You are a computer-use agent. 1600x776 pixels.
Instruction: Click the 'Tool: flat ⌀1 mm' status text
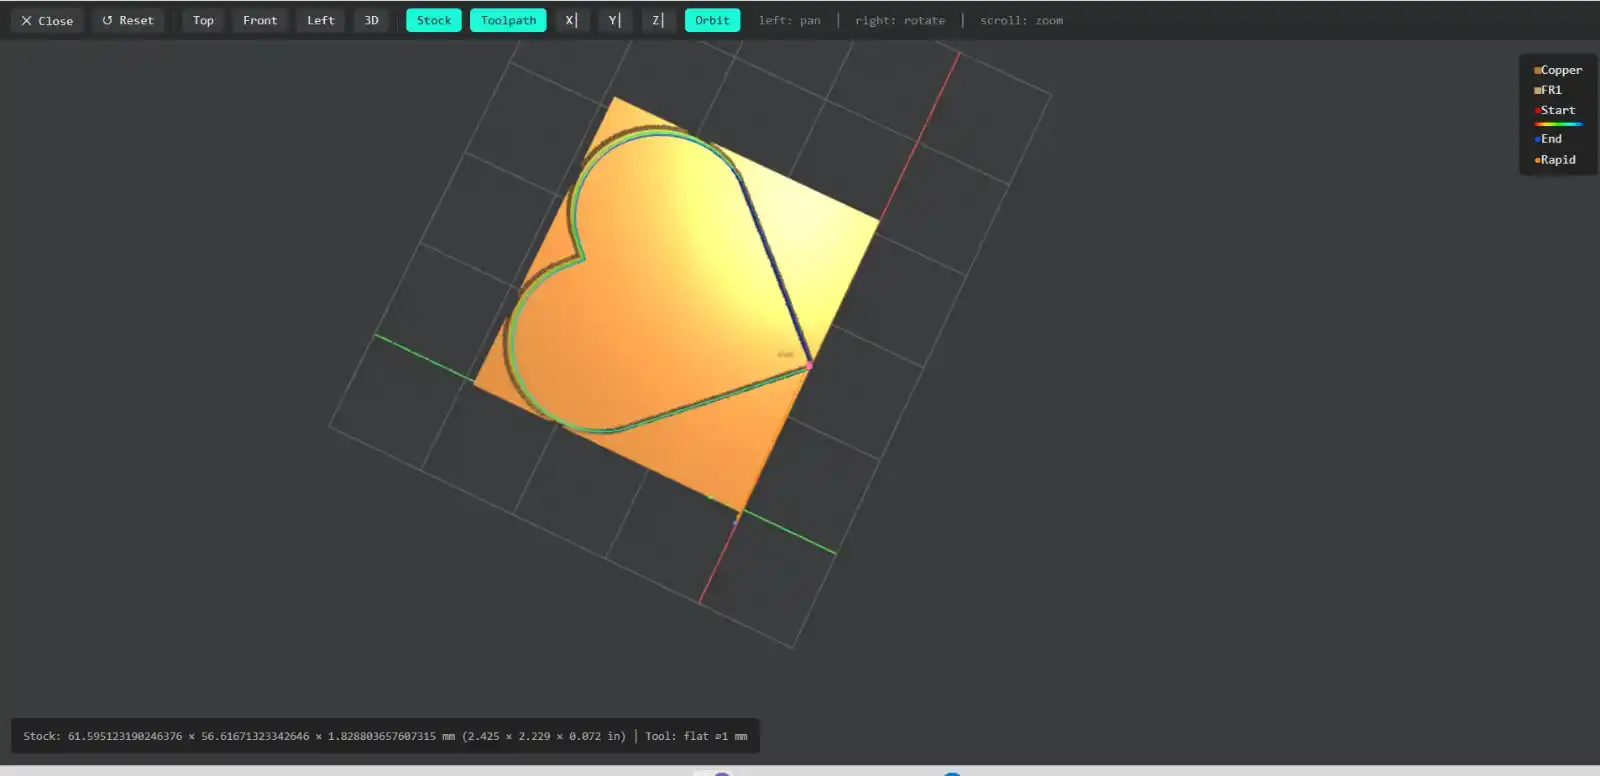tap(696, 736)
